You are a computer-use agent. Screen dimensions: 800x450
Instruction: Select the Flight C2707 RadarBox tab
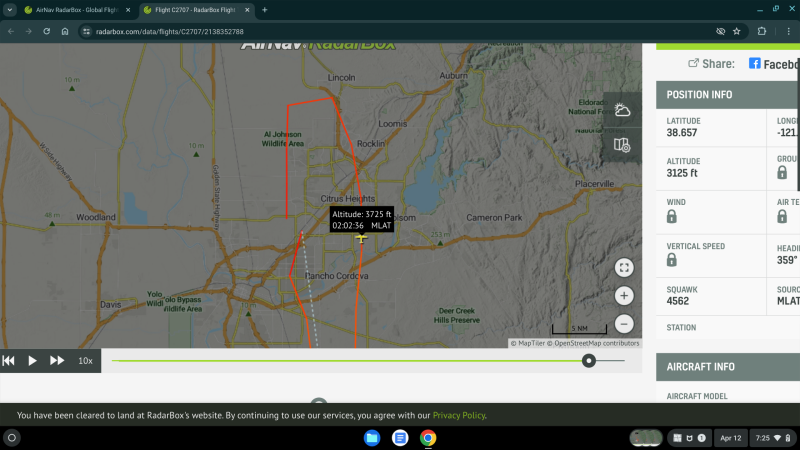click(196, 10)
